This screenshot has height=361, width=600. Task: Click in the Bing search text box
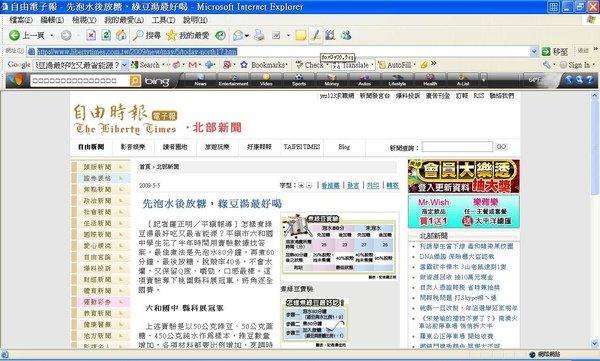click(80, 80)
